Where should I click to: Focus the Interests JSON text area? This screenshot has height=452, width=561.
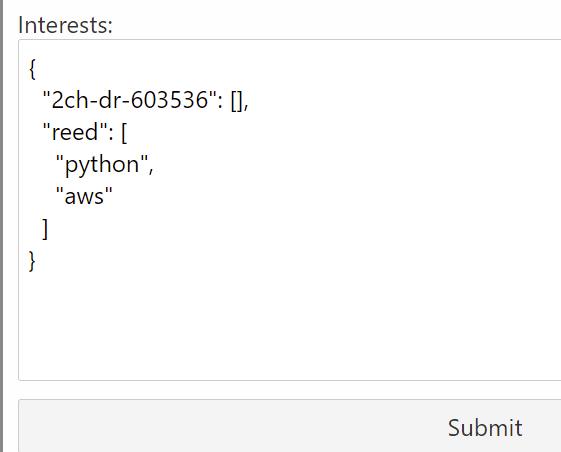[290, 210]
